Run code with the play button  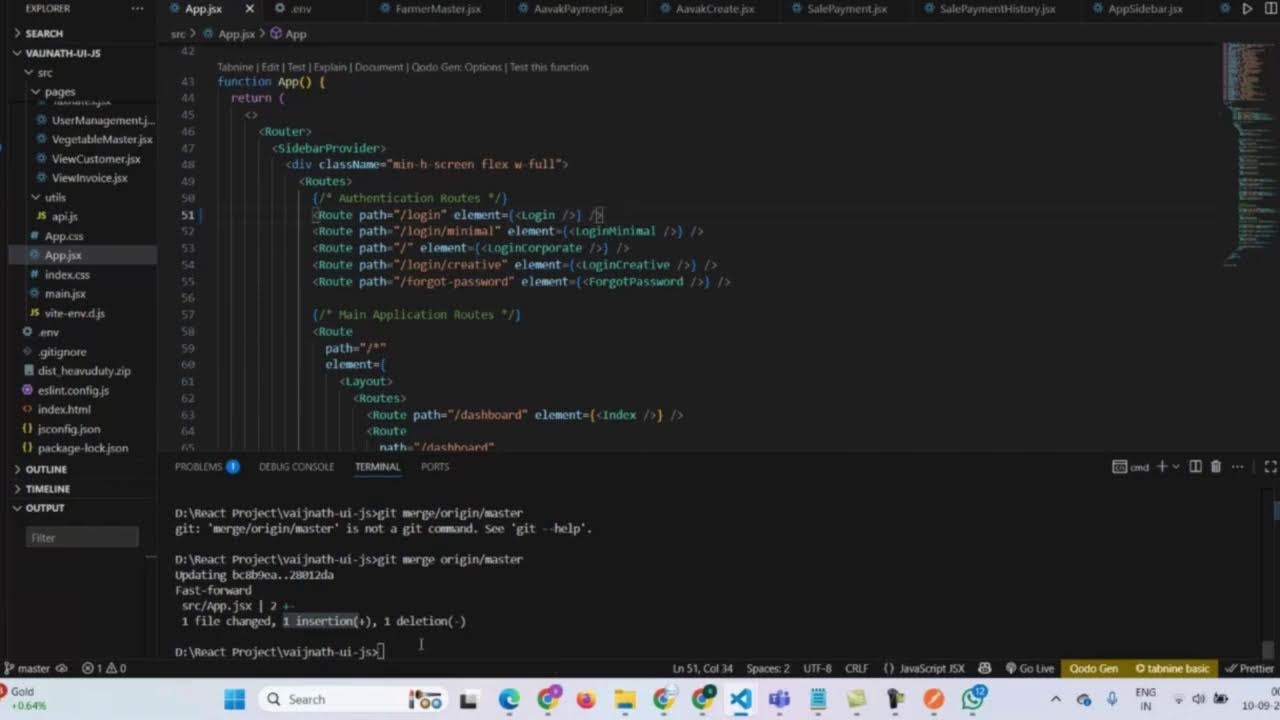click(1247, 9)
